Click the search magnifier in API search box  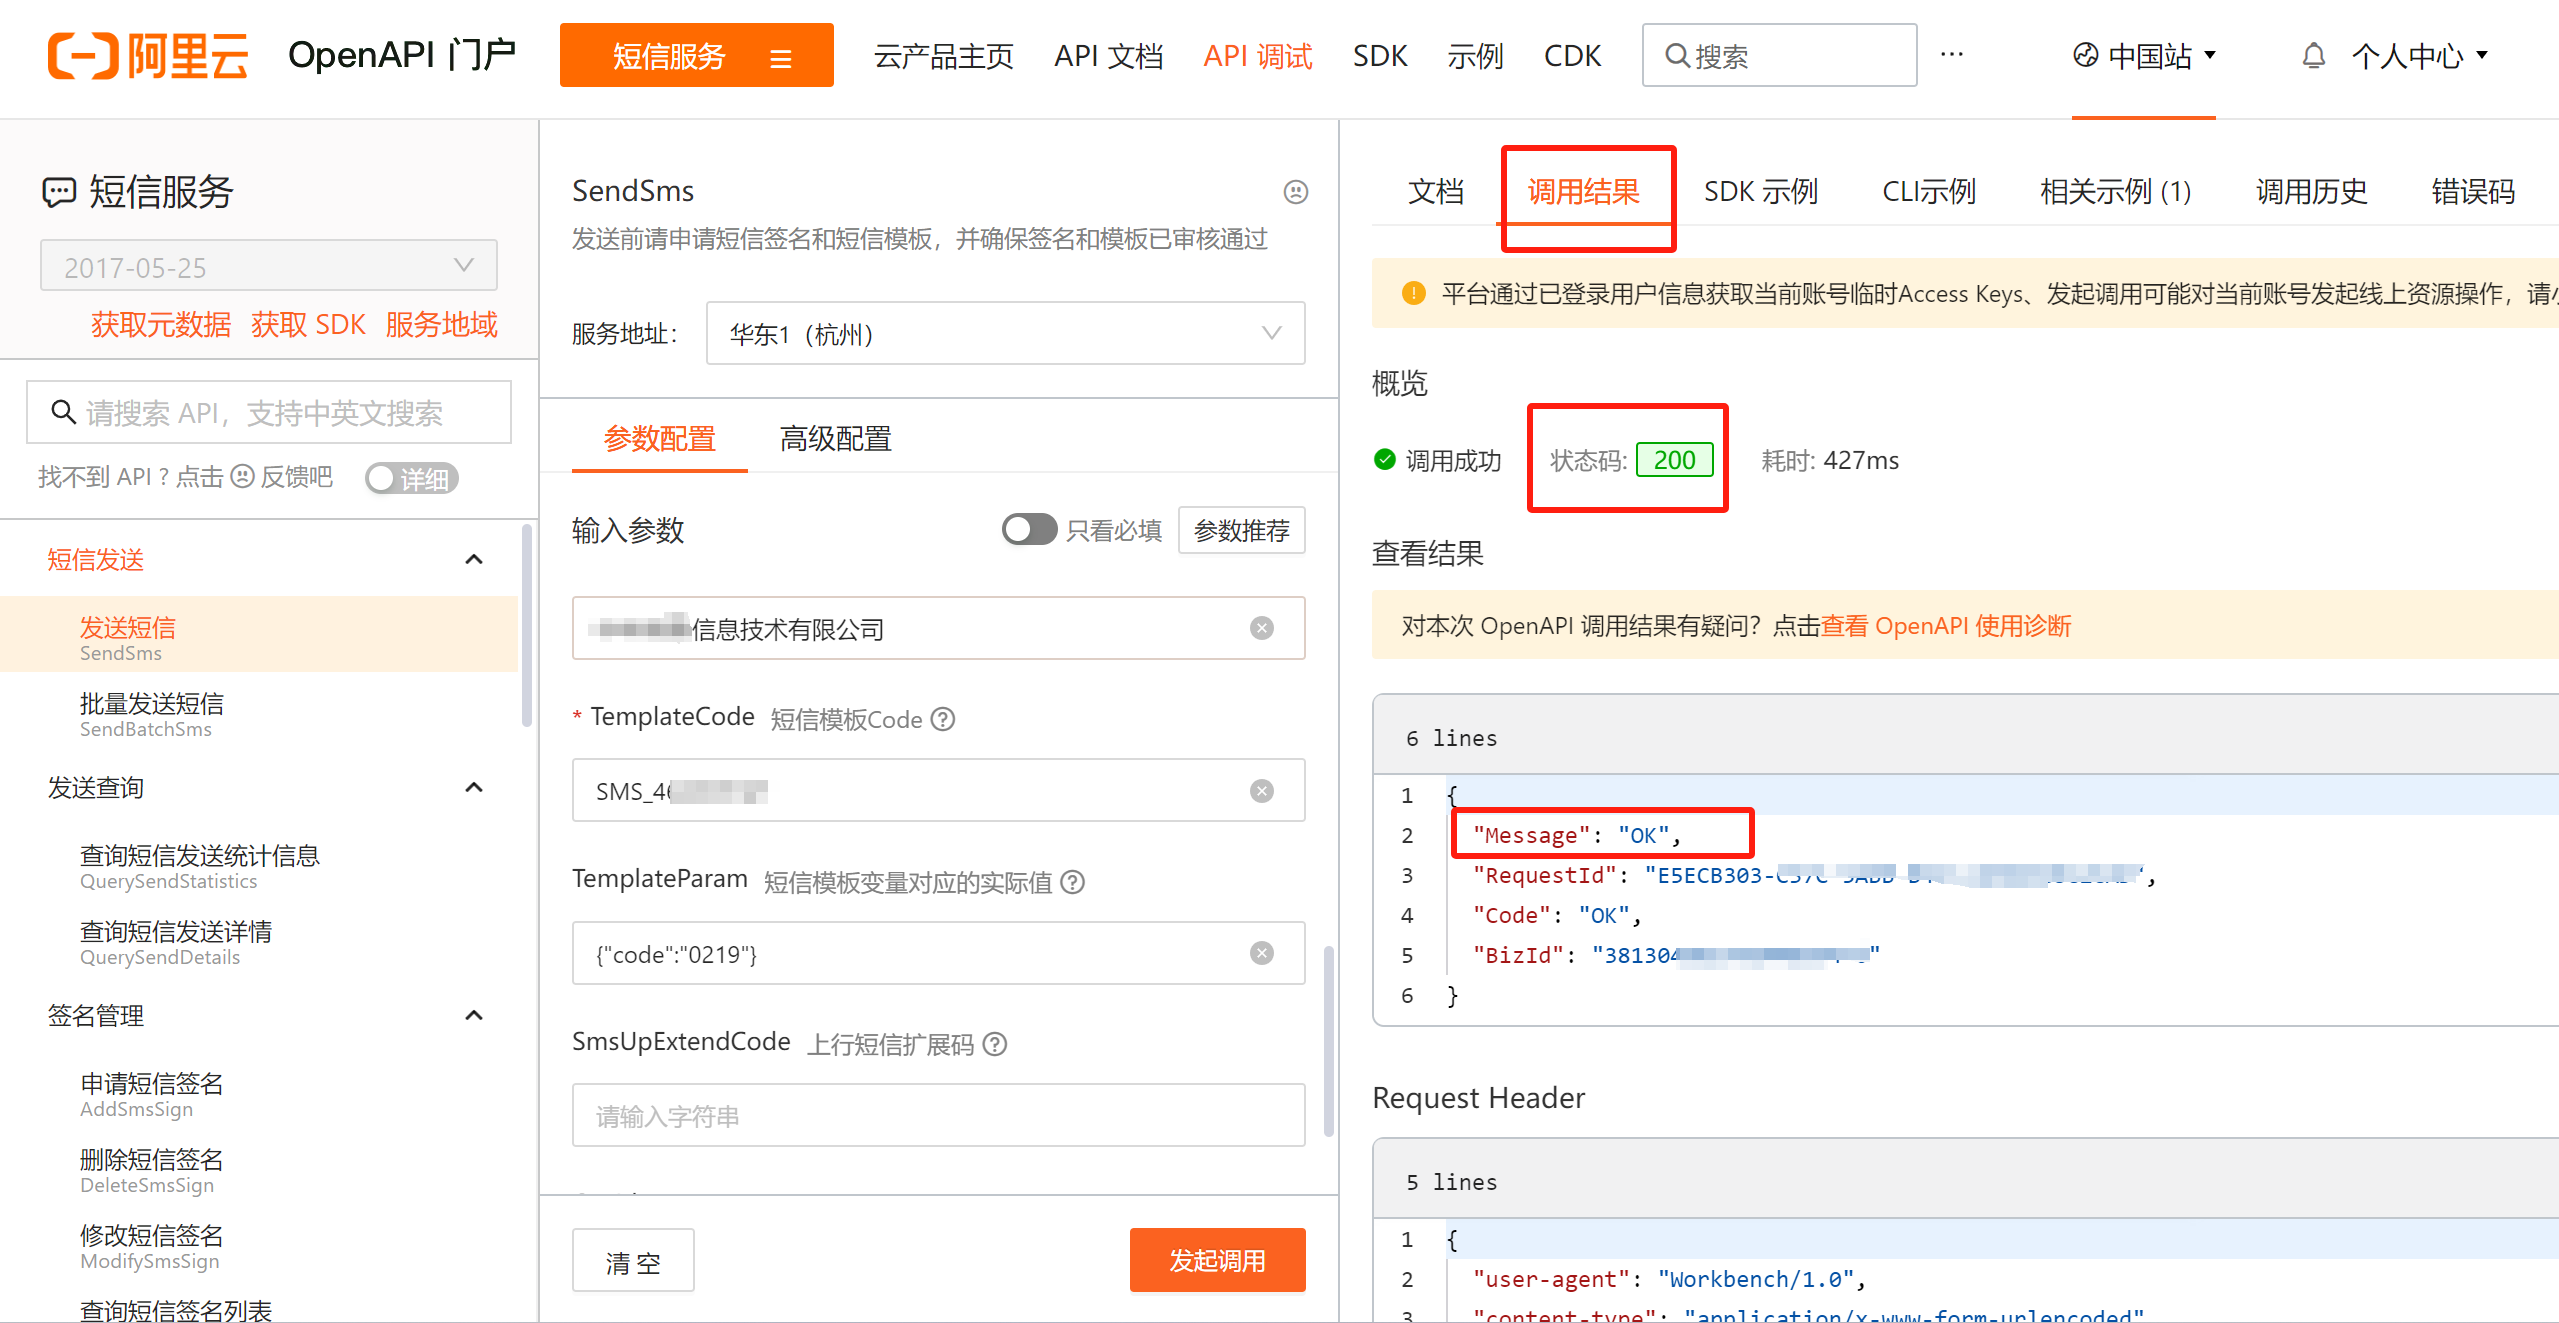pyautogui.click(x=63, y=412)
